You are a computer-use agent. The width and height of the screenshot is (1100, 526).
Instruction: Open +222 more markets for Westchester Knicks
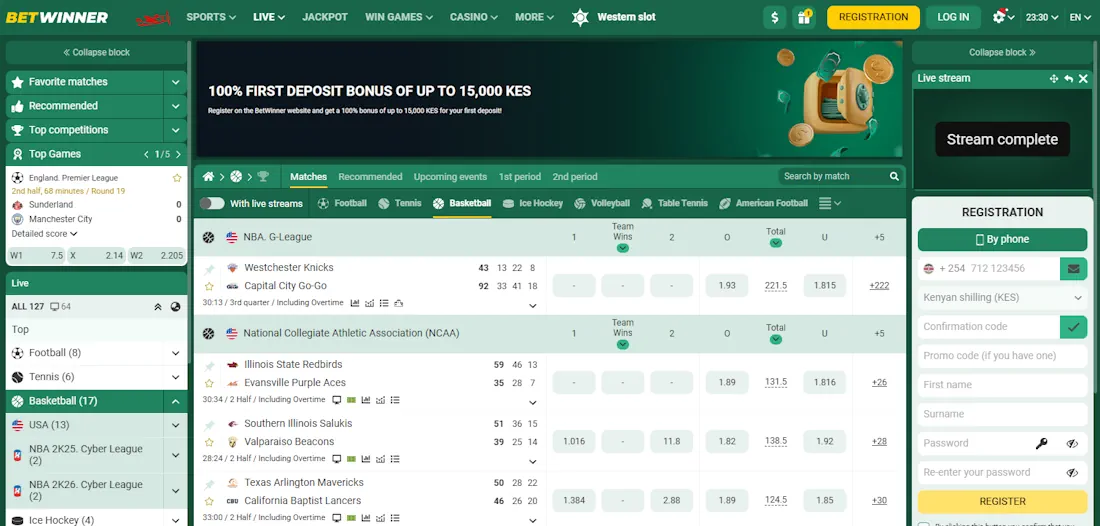(879, 285)
